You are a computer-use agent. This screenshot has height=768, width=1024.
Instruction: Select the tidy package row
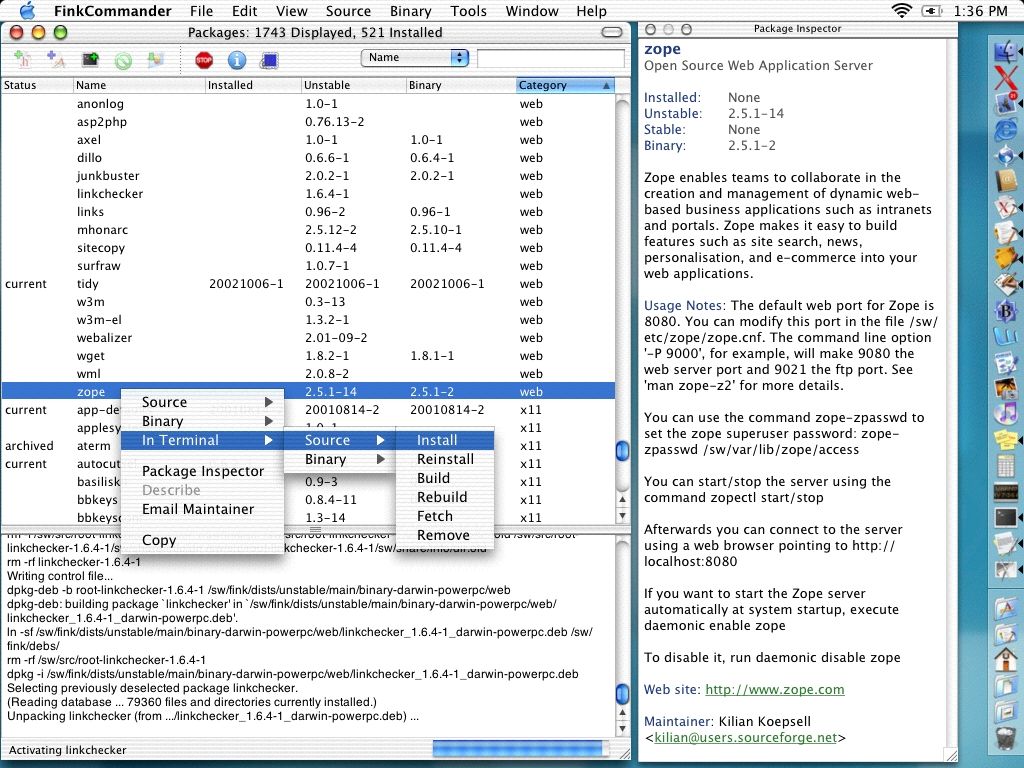click(x=308, y=284)
